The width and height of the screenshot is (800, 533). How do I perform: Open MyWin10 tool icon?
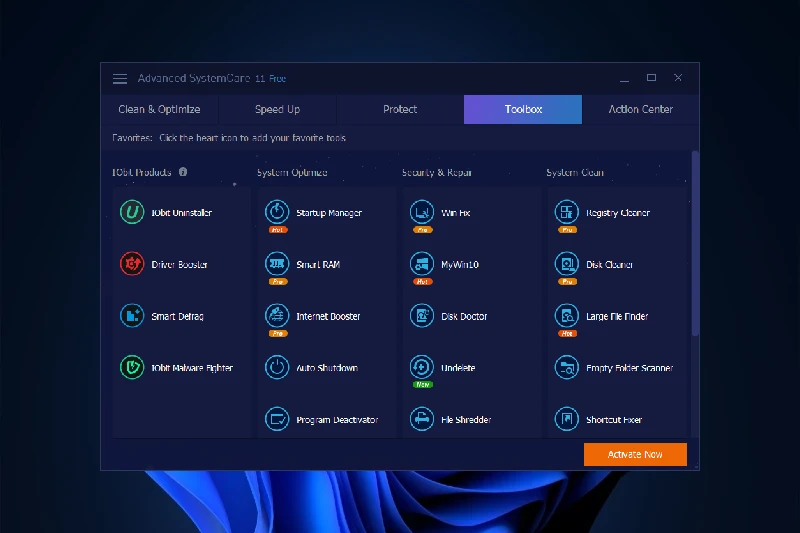[x=422, y=264]
